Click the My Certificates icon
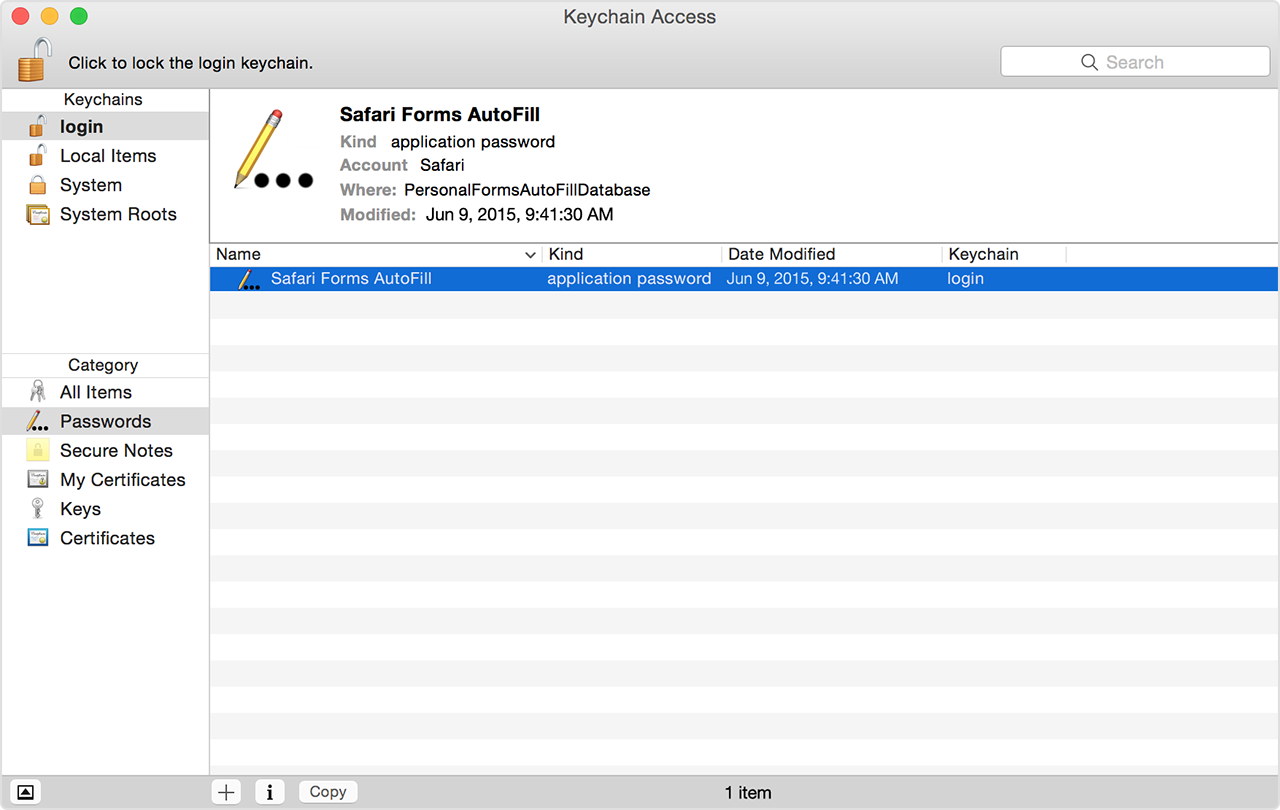 38,479
